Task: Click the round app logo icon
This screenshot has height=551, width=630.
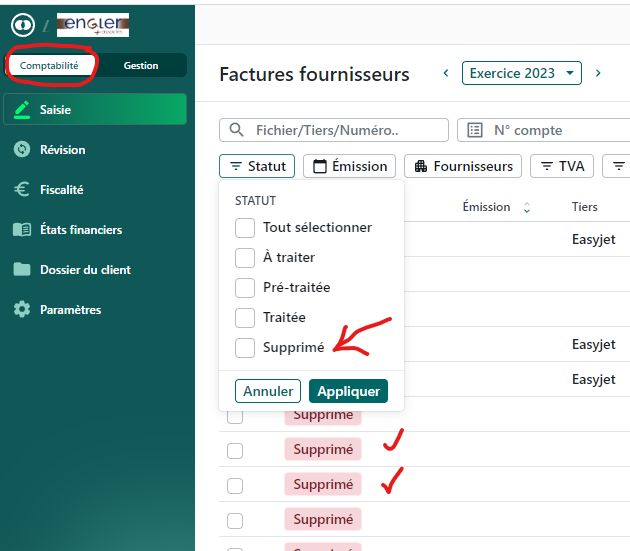Action: pos(21,25)
